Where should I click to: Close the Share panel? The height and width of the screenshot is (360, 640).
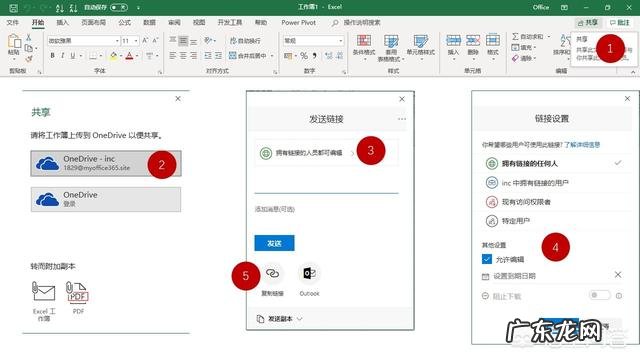178,99
